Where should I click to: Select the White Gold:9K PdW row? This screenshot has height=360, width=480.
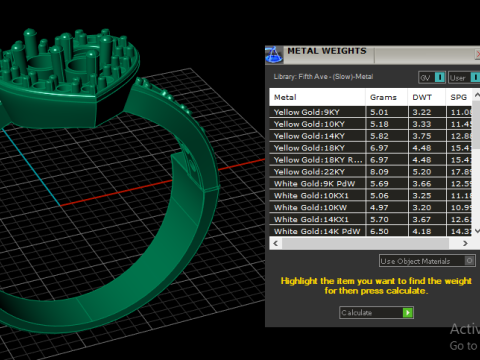click(370, 184)
